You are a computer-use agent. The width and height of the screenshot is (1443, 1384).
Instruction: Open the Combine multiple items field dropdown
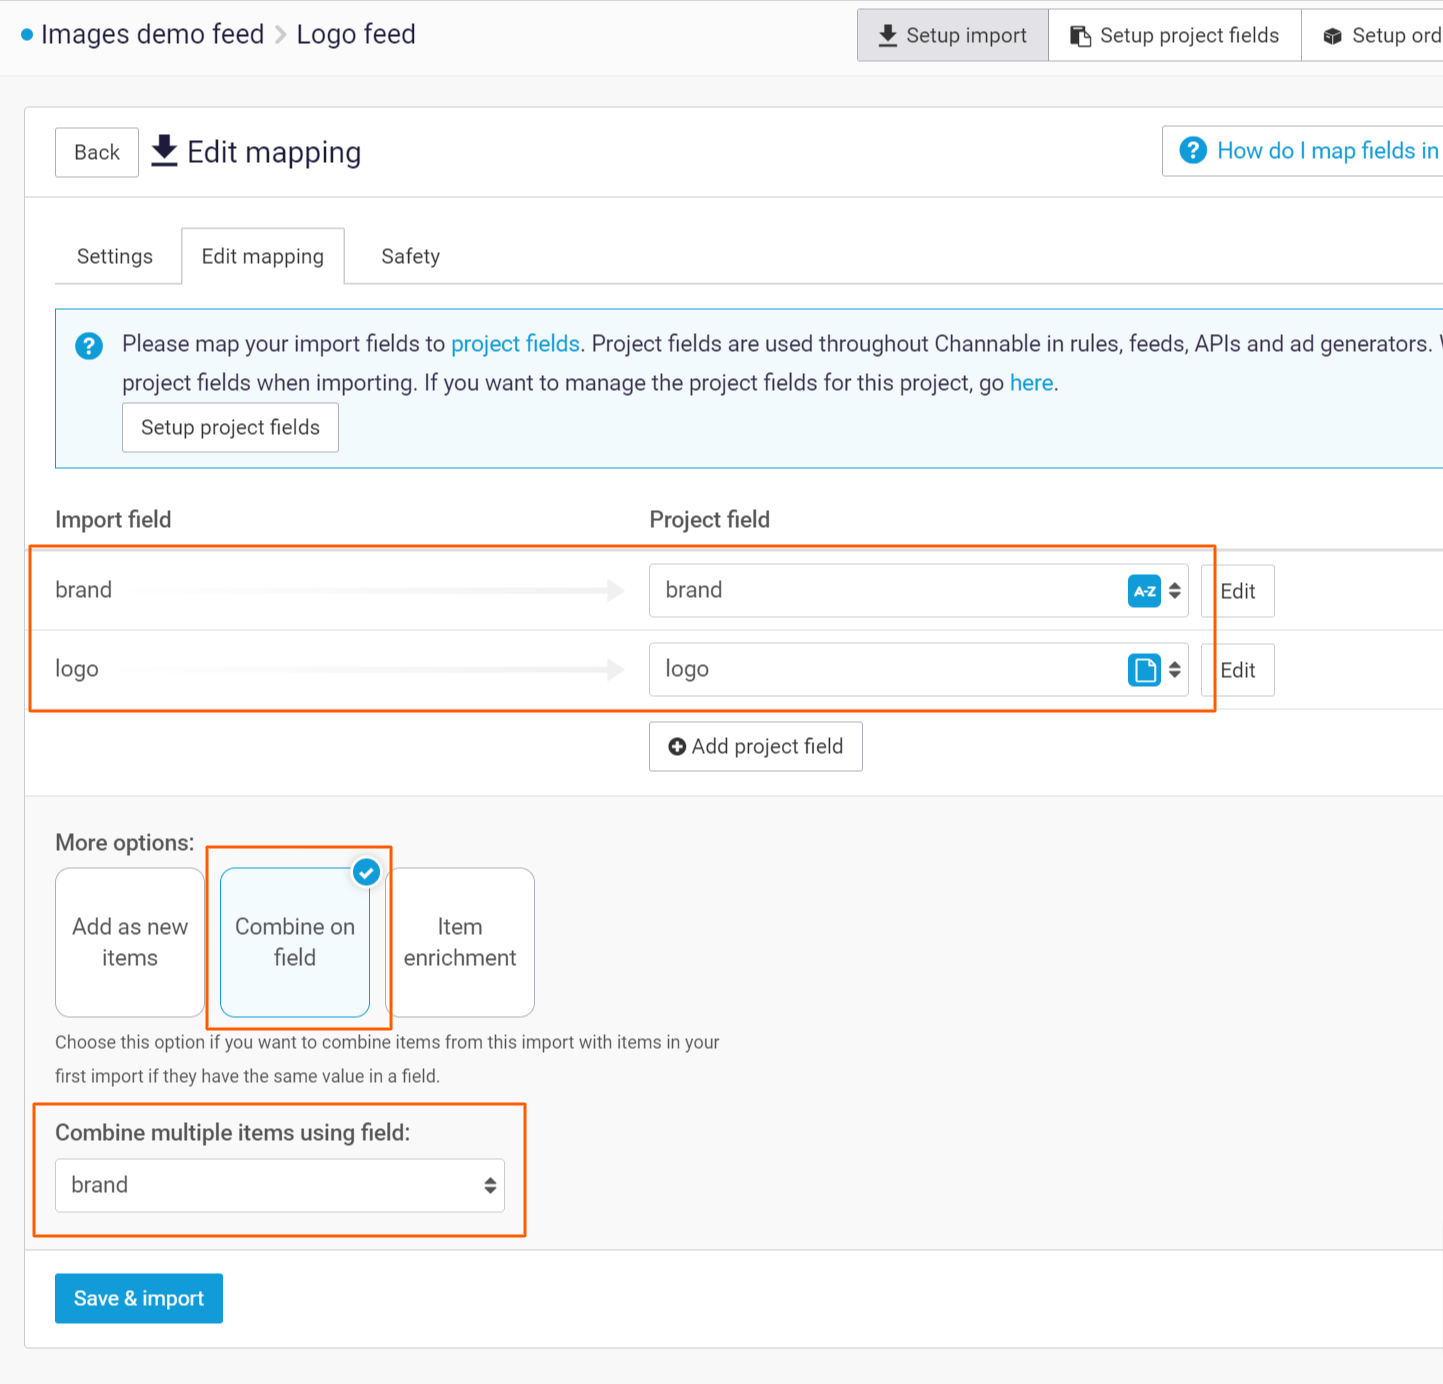(x=280, y=1185)
